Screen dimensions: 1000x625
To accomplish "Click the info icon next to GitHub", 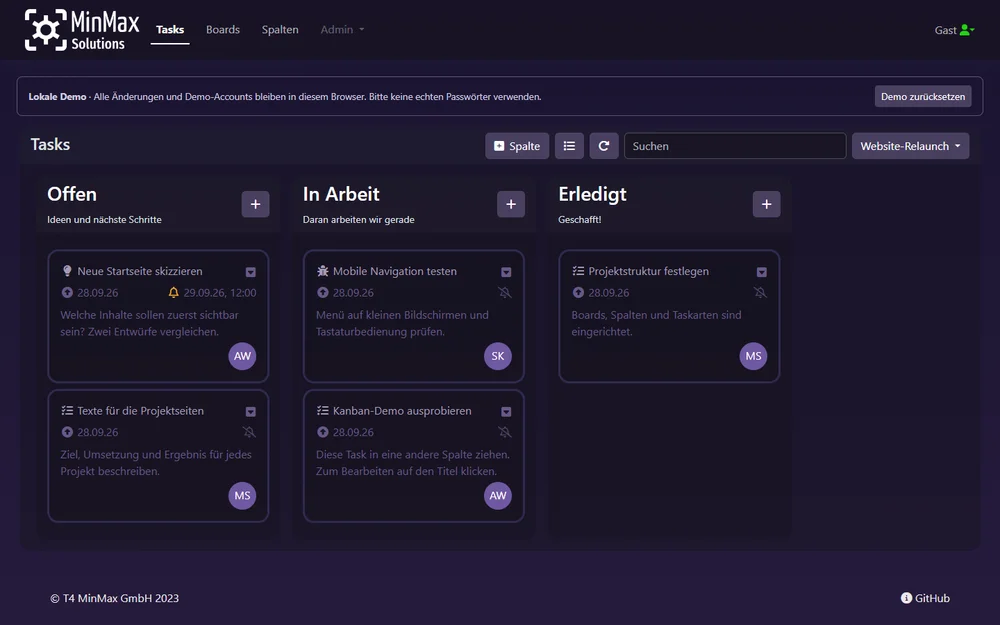I will tap(906, 598).
